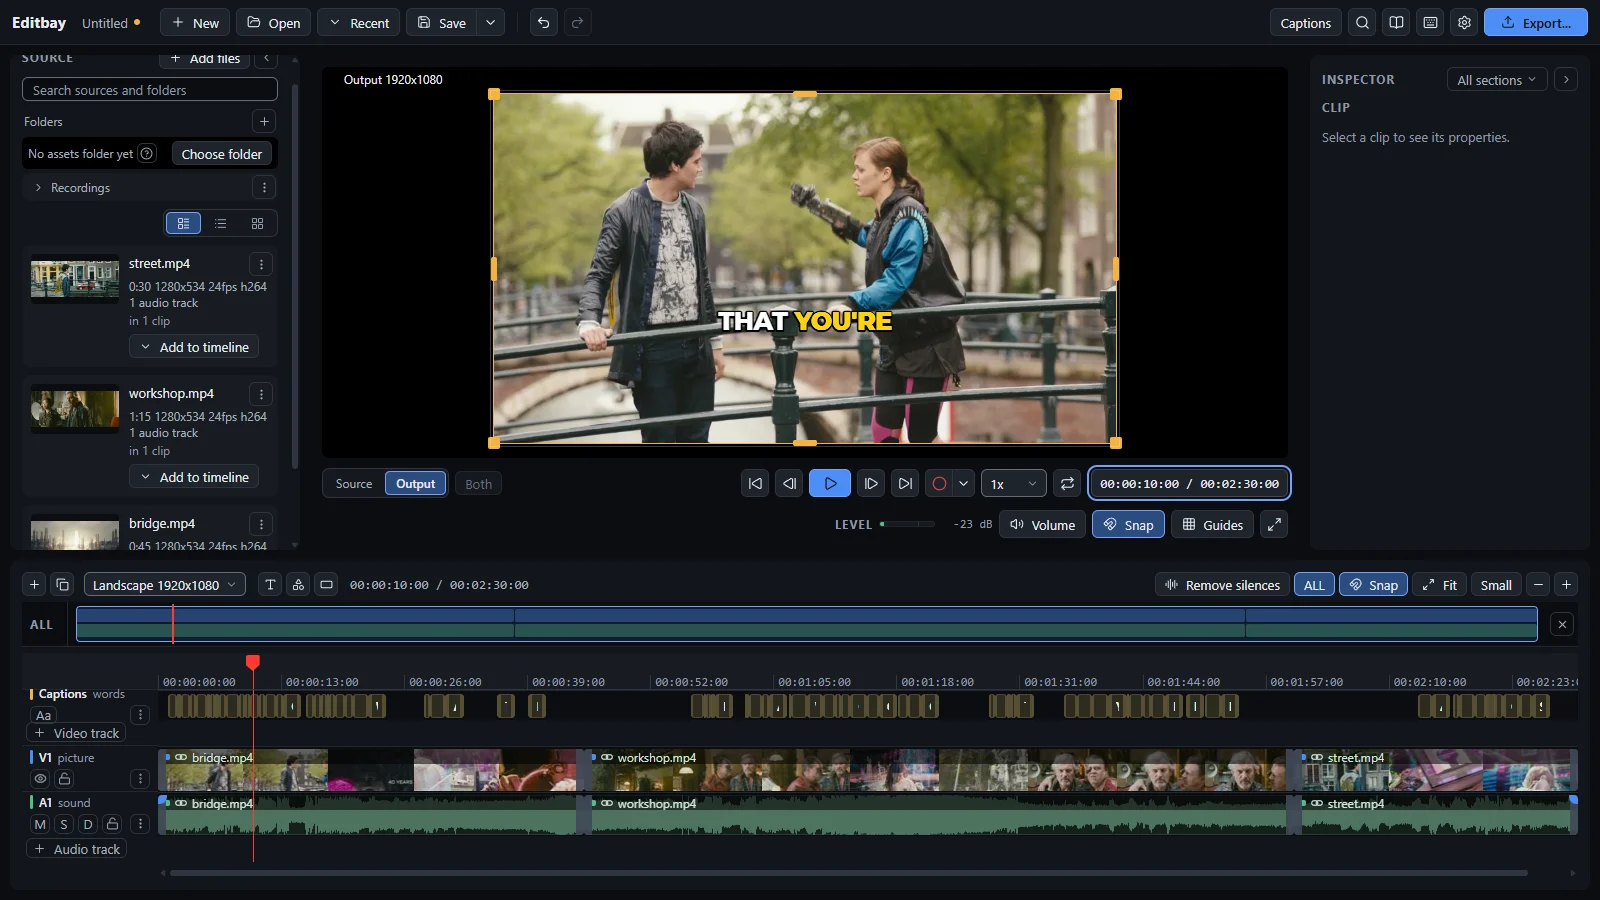Open the Recordings more options menu
This screenshot has width=1600, height=900.
pos(264,188)
